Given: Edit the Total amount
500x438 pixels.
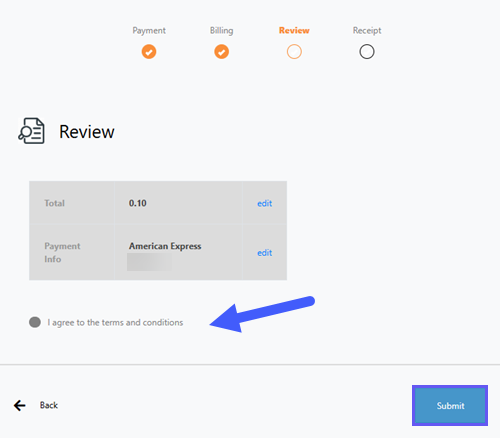Looking at the screenshot, I should [x=265, y=203].
